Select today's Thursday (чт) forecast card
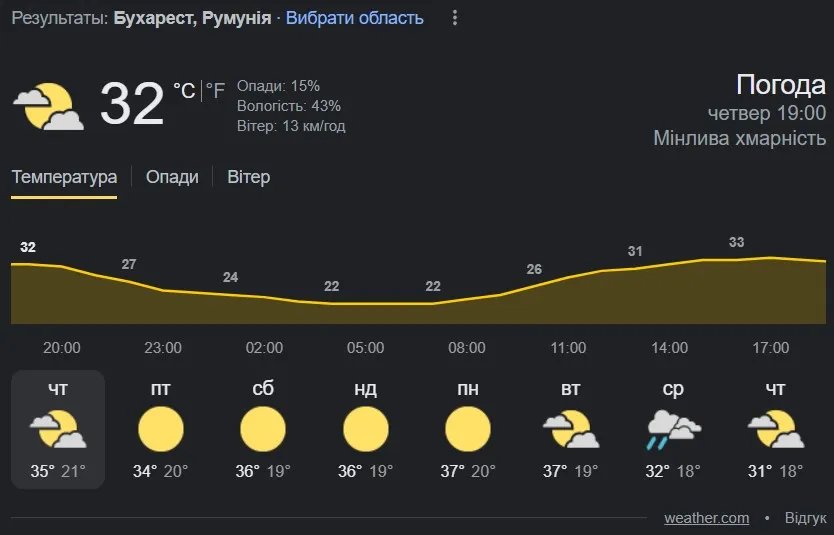The height and width of the screenshot is (535, 834). click(58, 429)
